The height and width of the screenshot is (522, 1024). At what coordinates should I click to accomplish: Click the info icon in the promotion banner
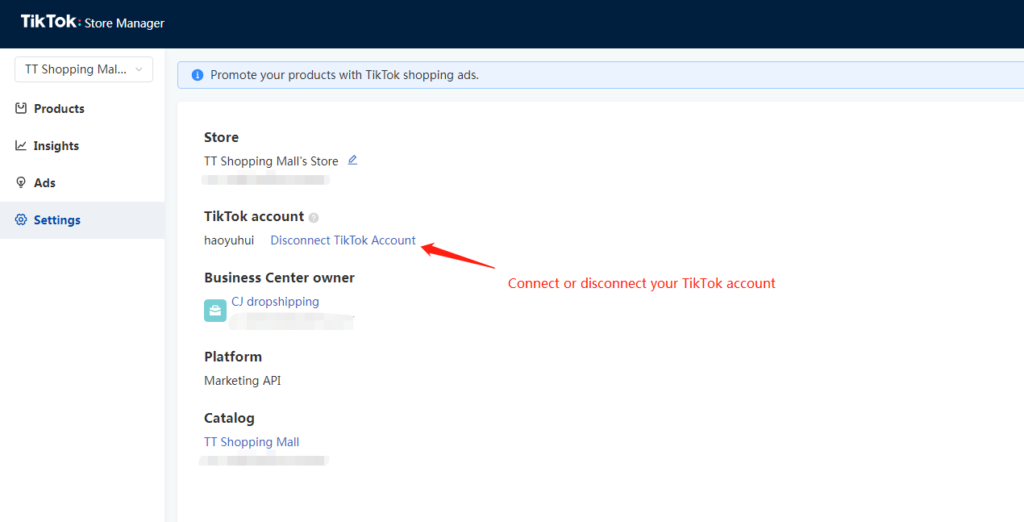197,75
